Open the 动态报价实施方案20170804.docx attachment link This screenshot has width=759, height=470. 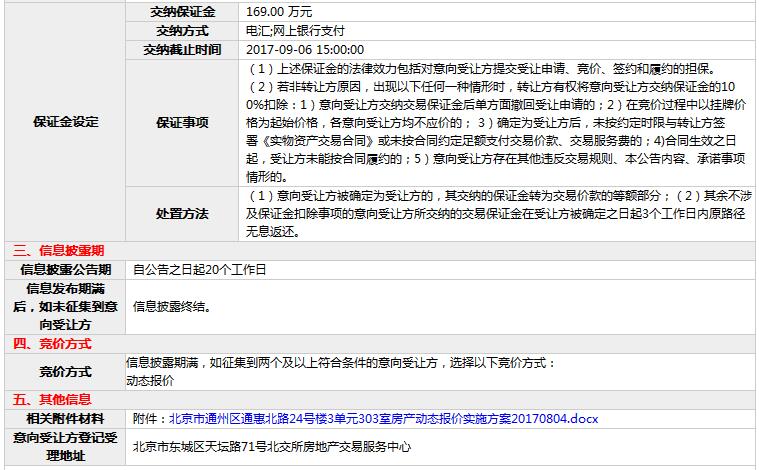tap(383, 418)
